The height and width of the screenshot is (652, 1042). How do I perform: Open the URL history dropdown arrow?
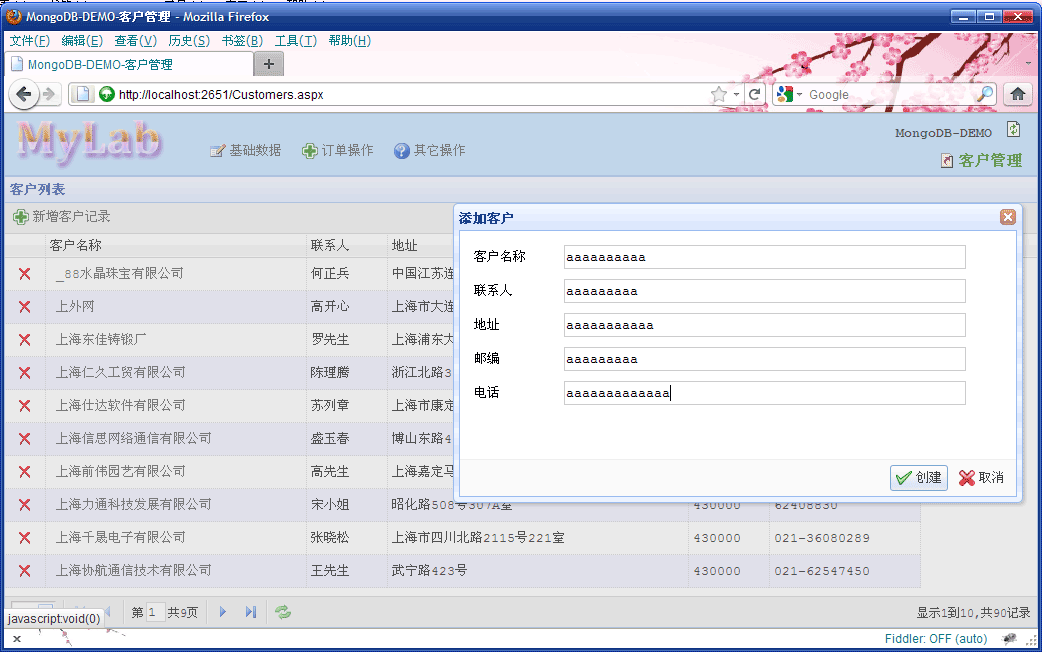[x=736, y=94]
